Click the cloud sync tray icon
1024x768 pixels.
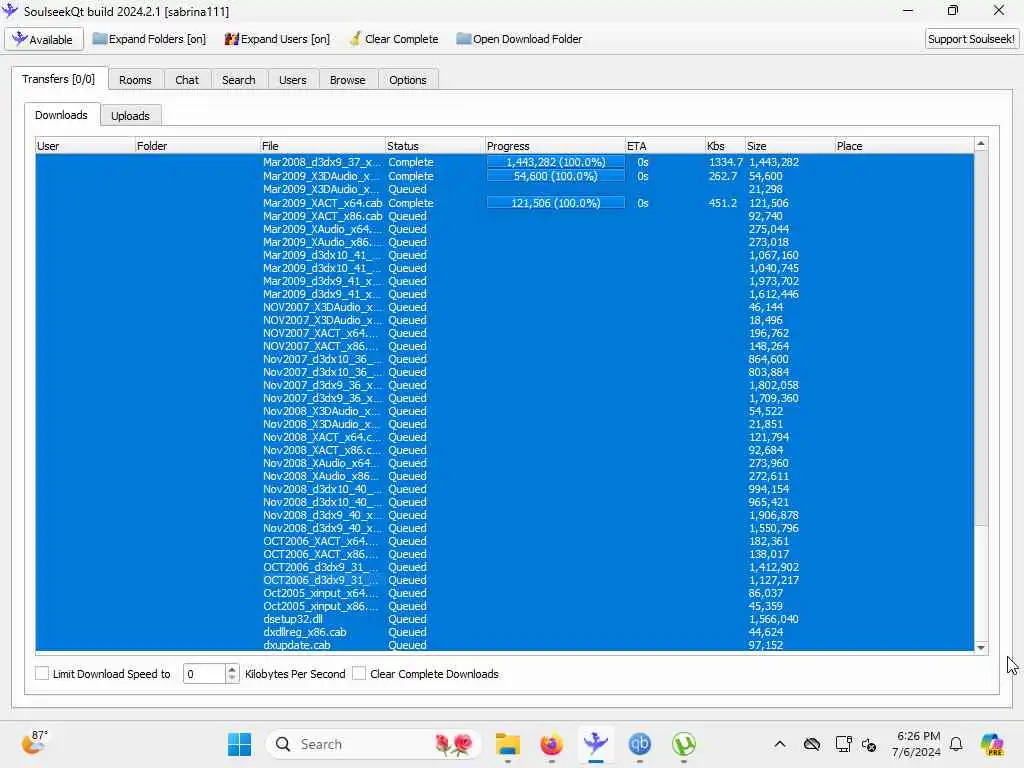(x=812, y=744)
